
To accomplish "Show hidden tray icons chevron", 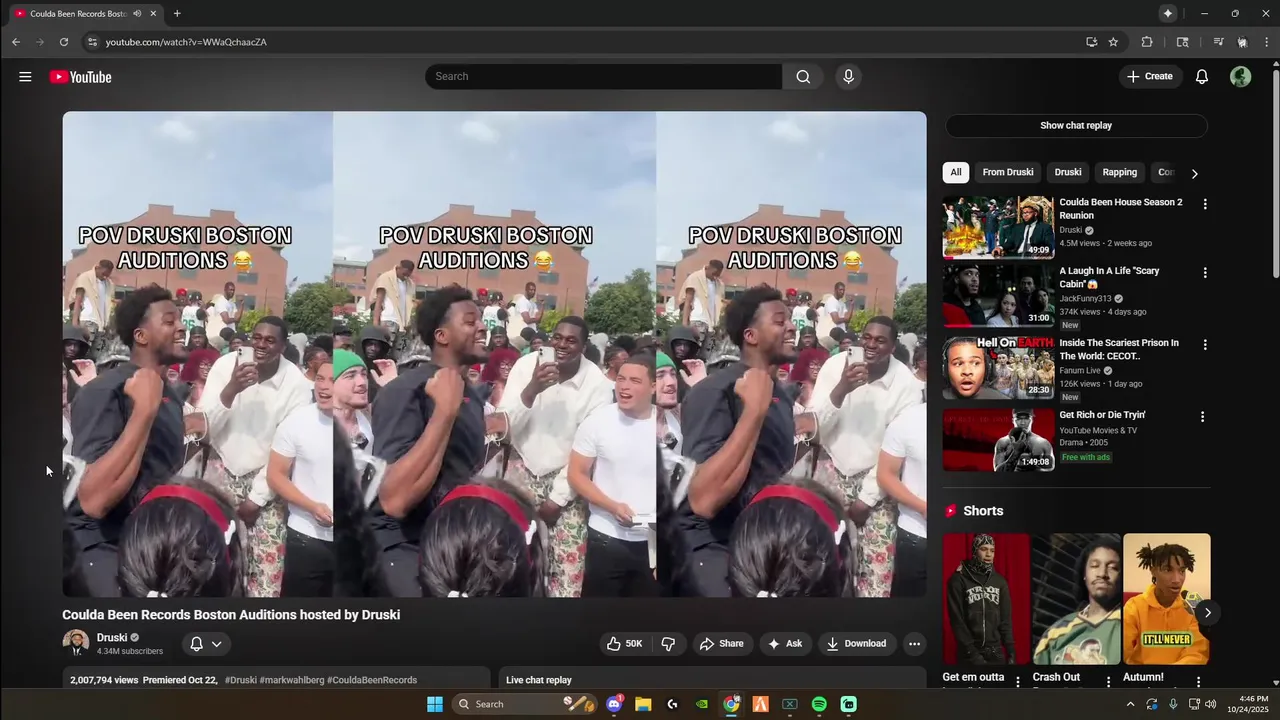I will click(1131, 704).
